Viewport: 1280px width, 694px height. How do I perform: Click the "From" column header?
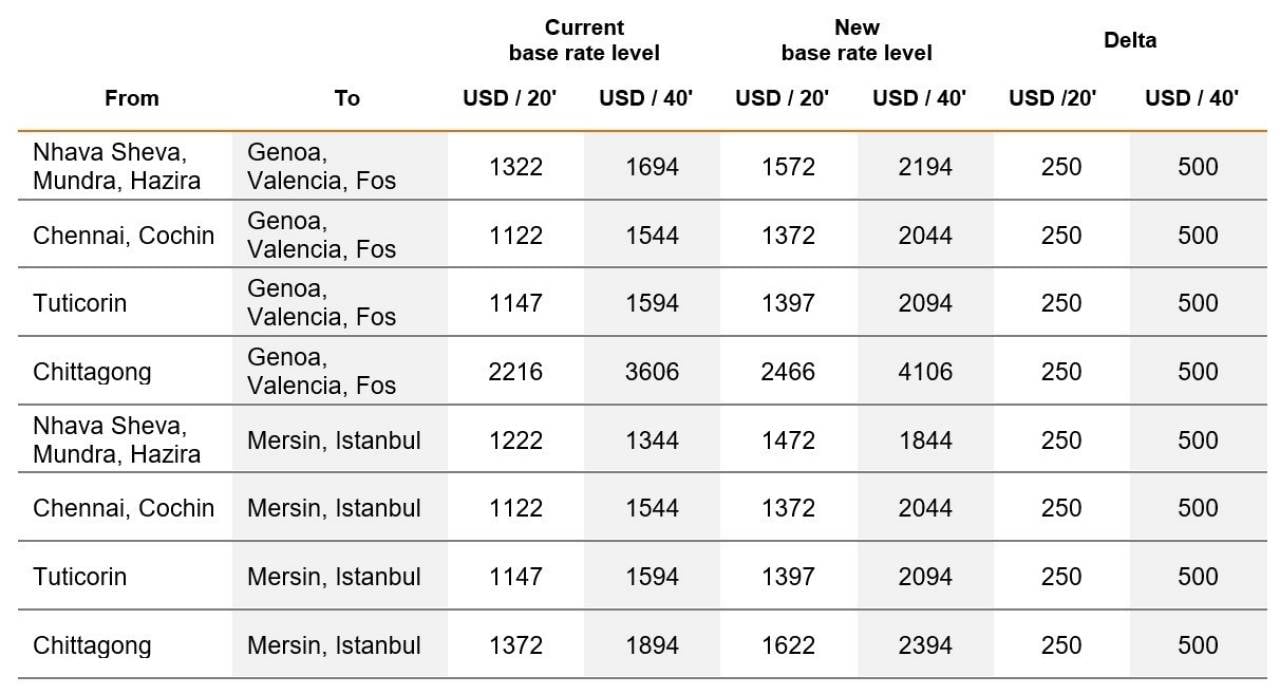pyautogui.click(x=132, y=98)
